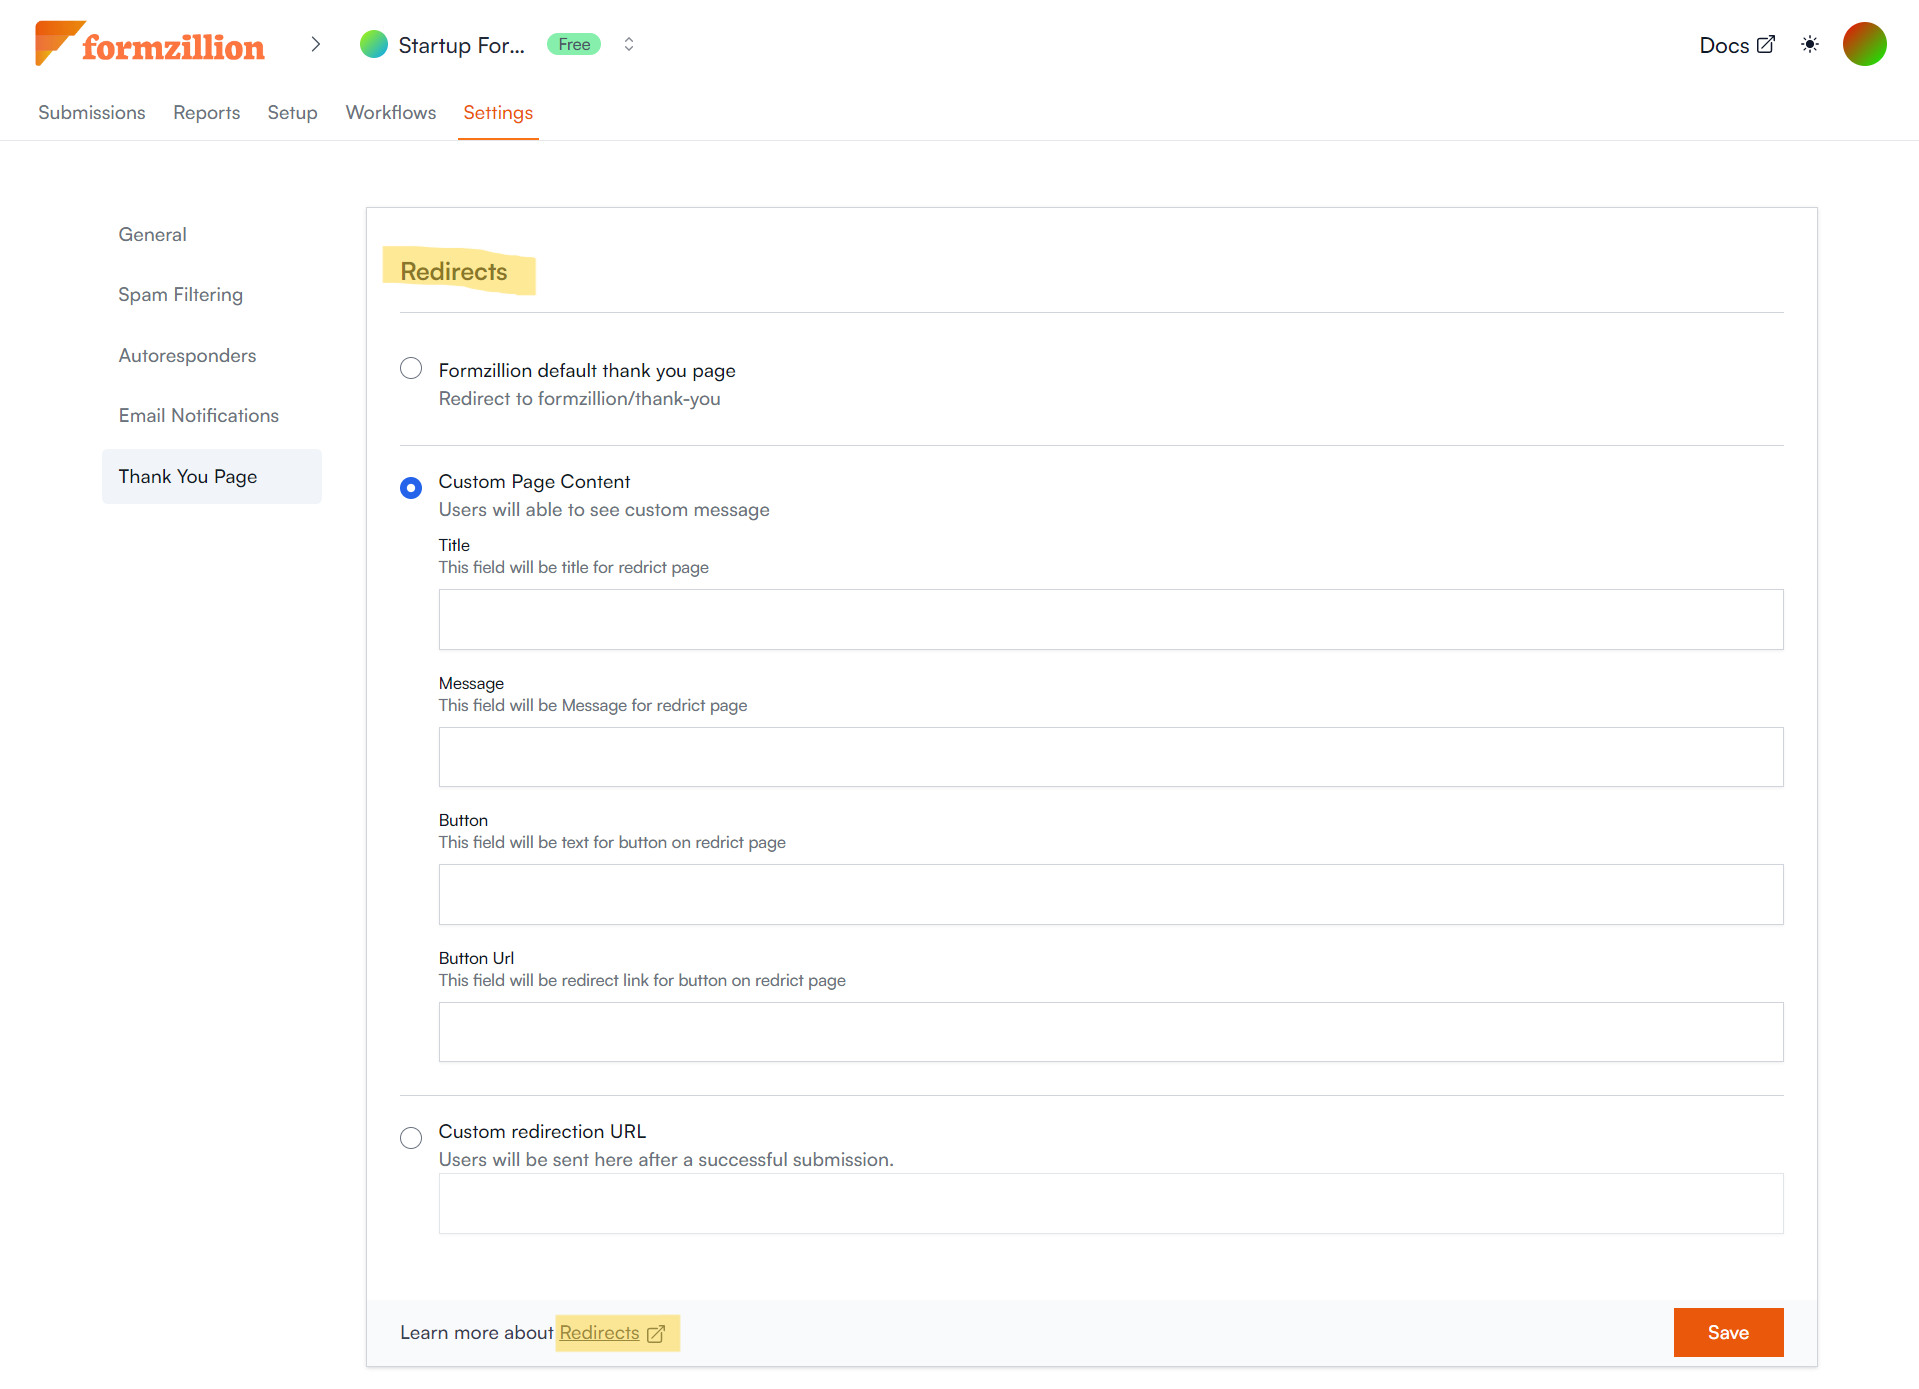Open the Workflows section
The image size is (1919, 1389).
[x=390, y=113]
